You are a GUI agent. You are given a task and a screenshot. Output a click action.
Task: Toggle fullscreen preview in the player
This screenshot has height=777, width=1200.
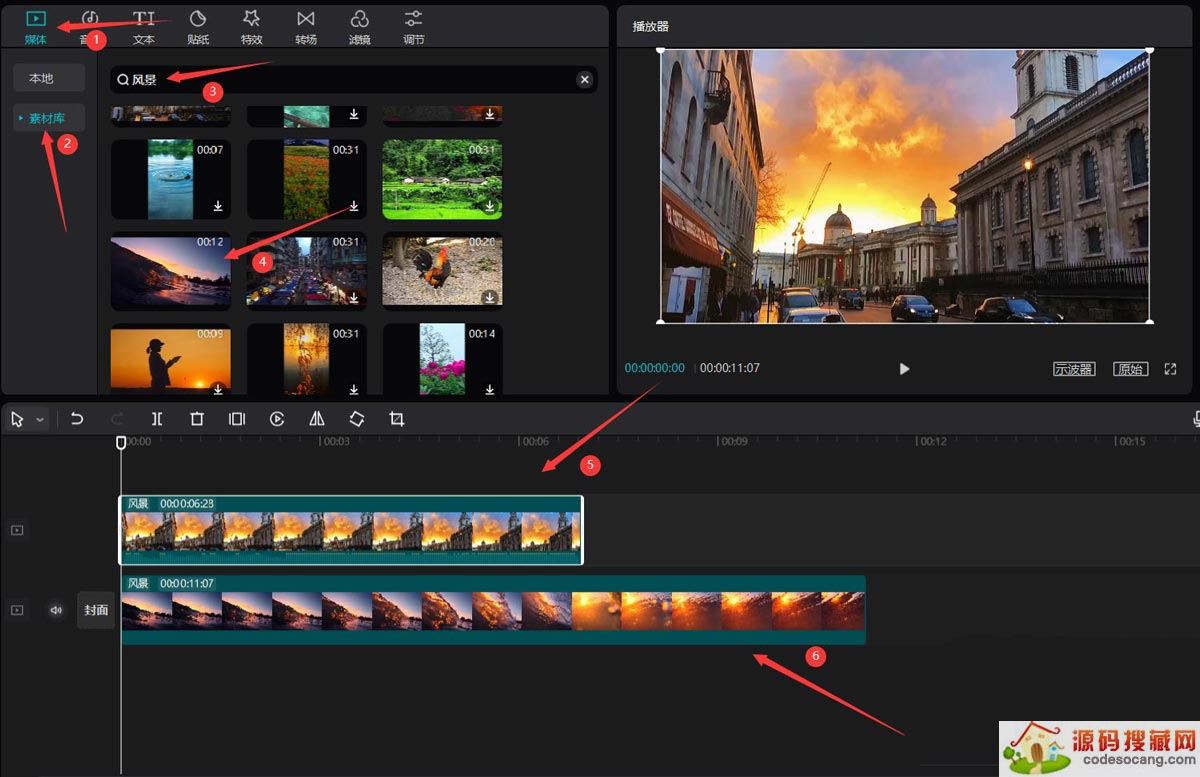pyautogui.click(x=1171, y=369)
